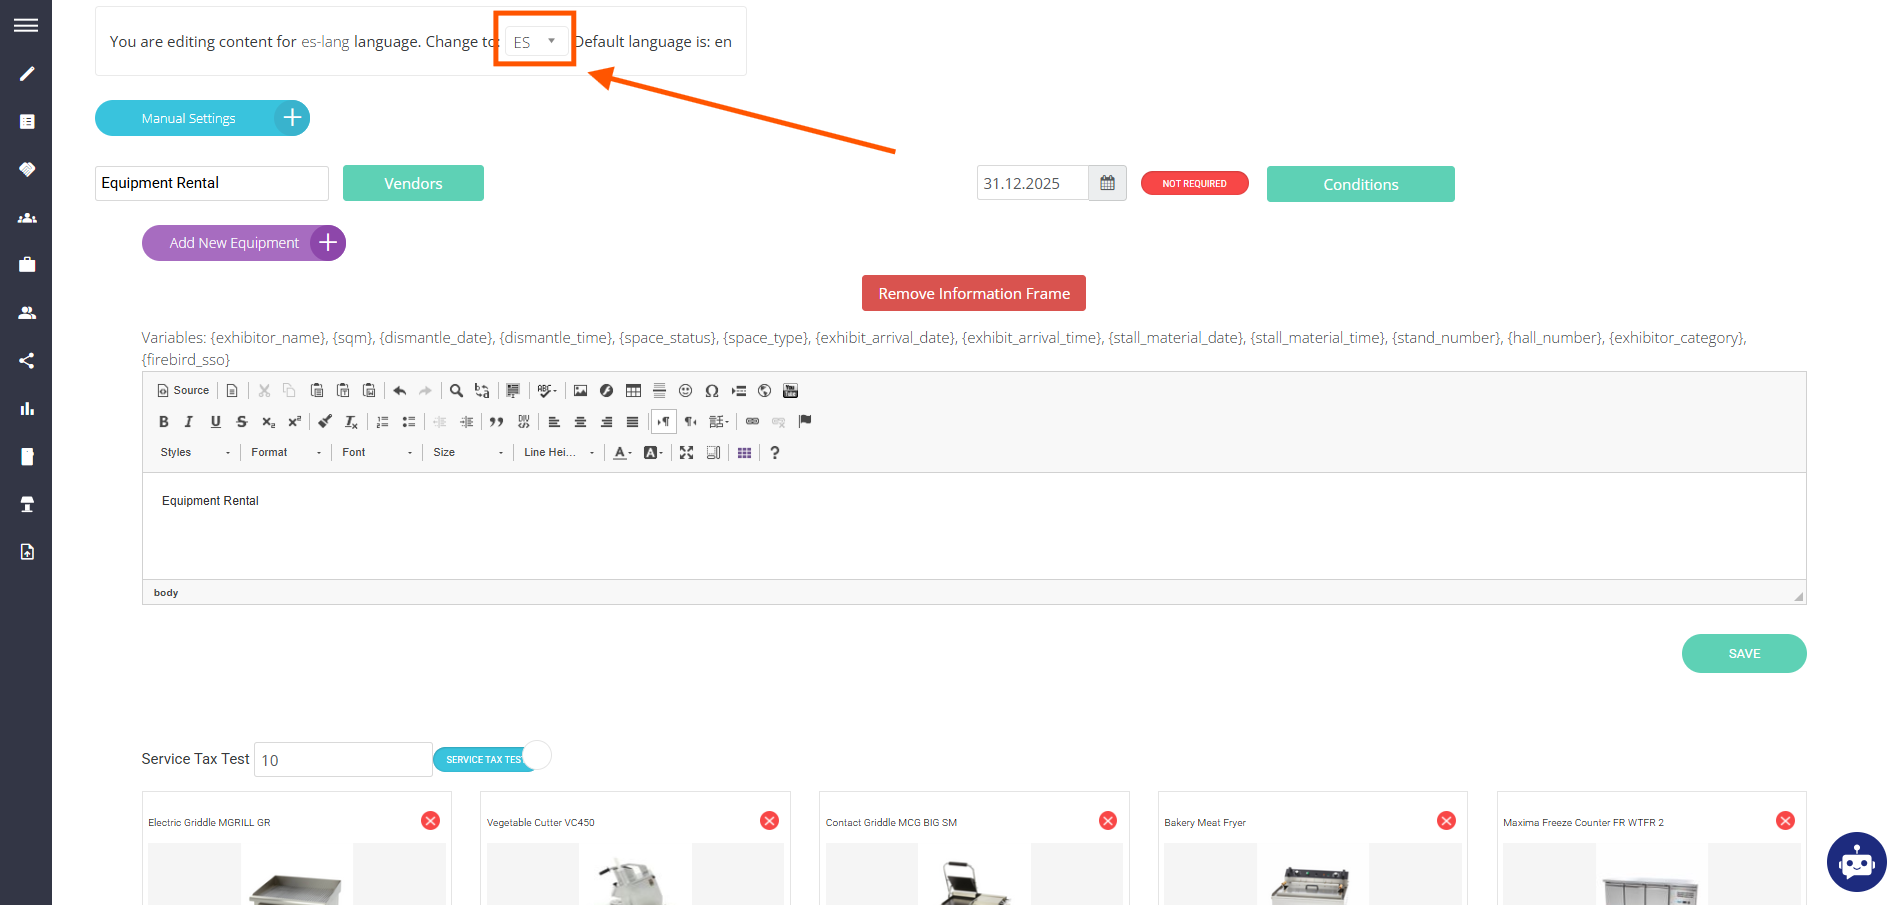The width and height of the screenshot is (1898, 905).
Task: Insert a special character (omega)
Action: pyautogui.click(x=712, y=391)
